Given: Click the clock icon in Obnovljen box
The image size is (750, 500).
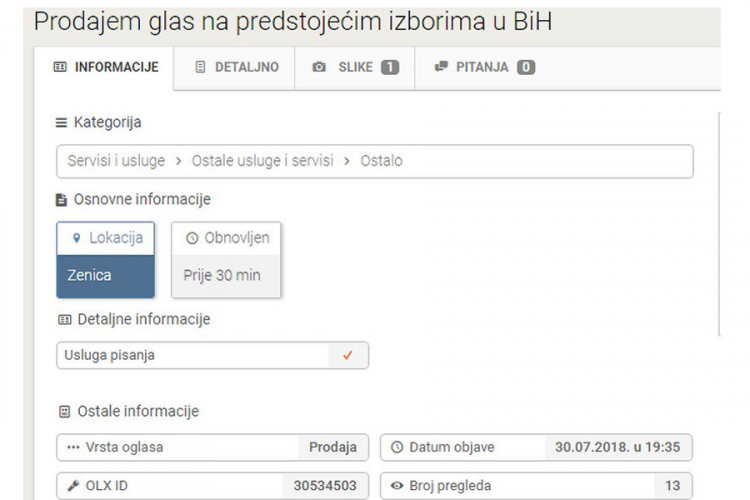Looking at the screenshot, I should click(x=192, y=238).
